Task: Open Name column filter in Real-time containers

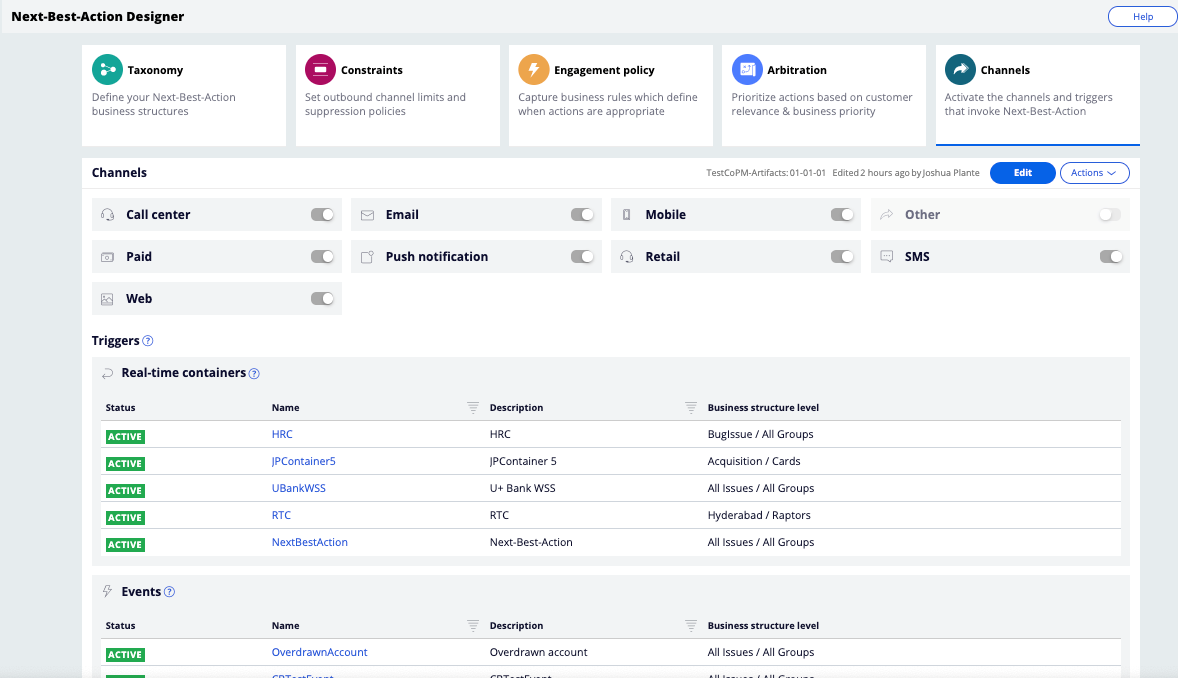Action: click(x=473, y=408)
